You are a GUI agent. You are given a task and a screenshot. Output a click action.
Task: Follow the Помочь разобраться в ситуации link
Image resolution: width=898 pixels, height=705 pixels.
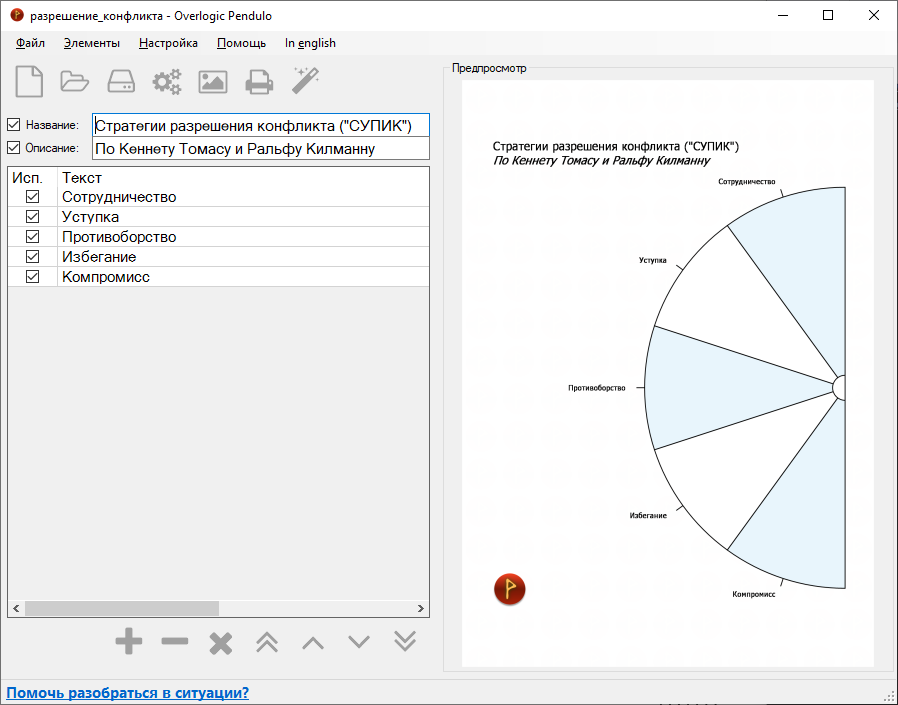[x=128, y=693]
